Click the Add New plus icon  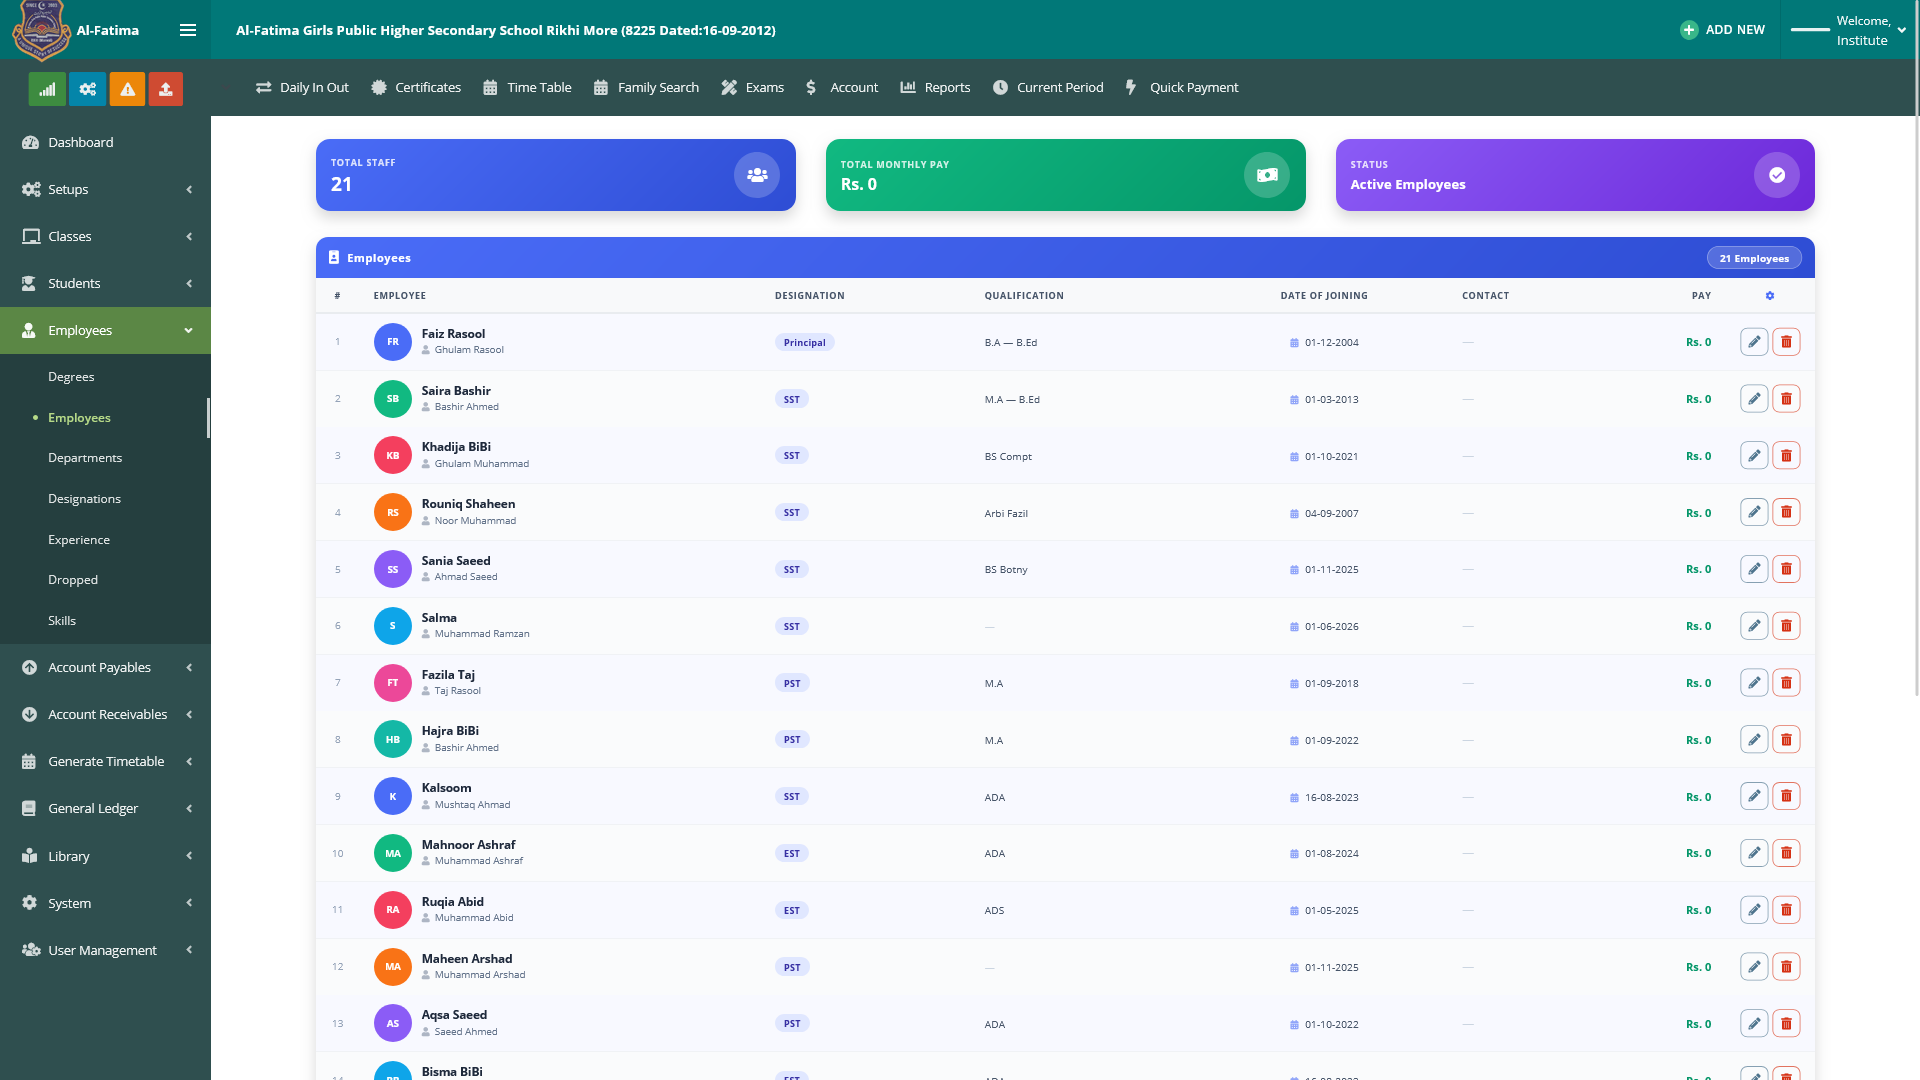(1689, 30)
